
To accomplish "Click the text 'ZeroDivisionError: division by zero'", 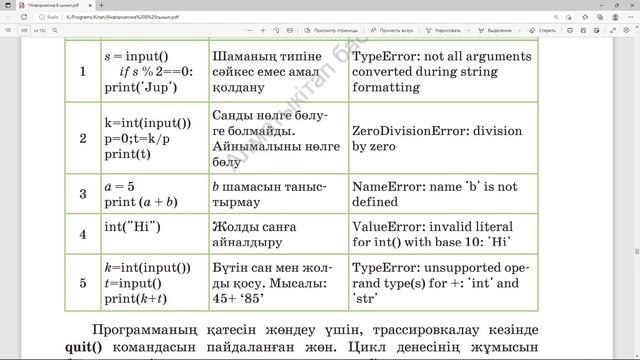I will pos(437,138).
